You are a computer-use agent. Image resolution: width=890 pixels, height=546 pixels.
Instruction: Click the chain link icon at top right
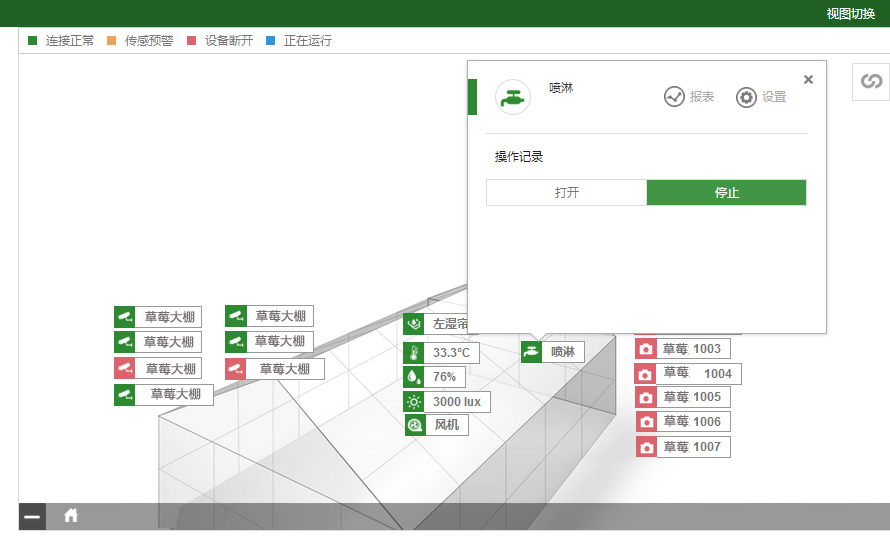[871, 81]
